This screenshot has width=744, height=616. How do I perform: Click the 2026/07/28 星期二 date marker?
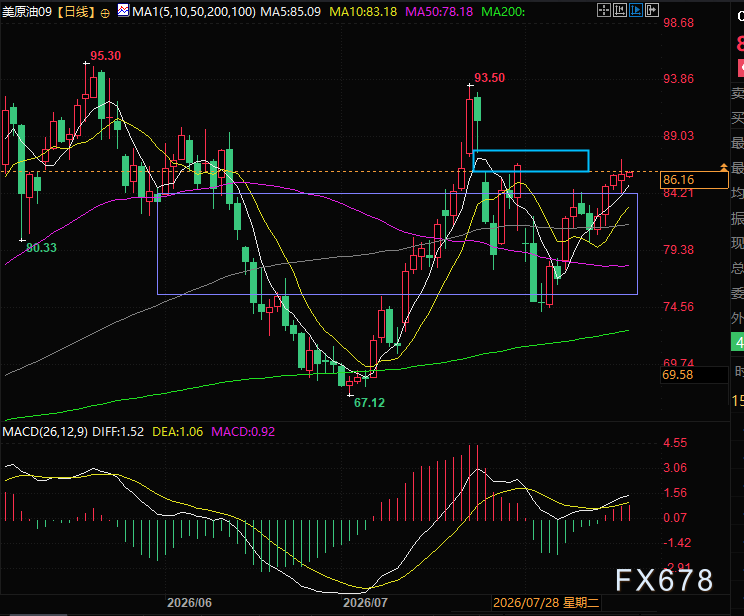click(x=546, y=603)
